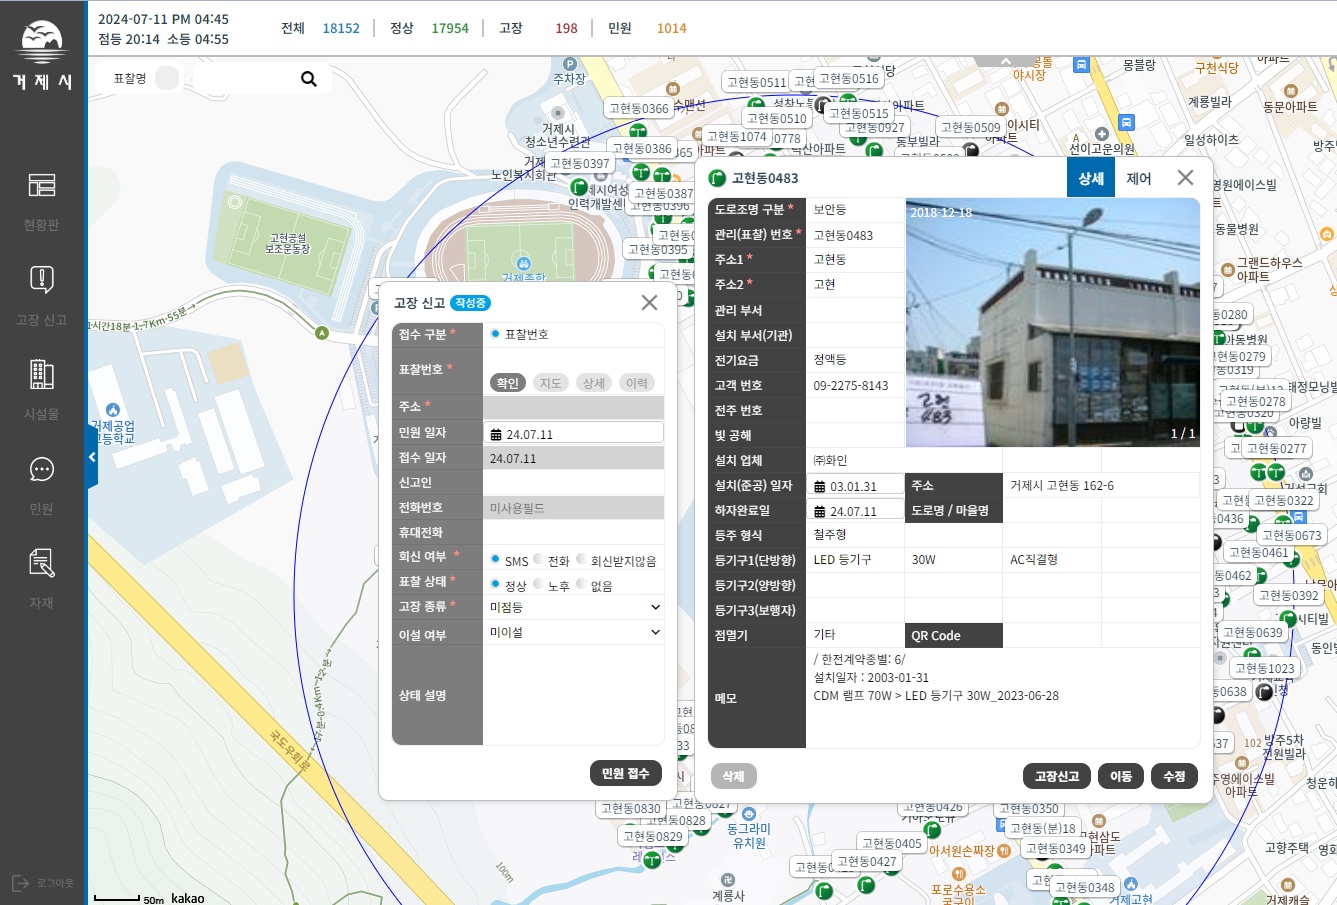
Task: Click the search text field in the top bar
Action: coord(245,78)
